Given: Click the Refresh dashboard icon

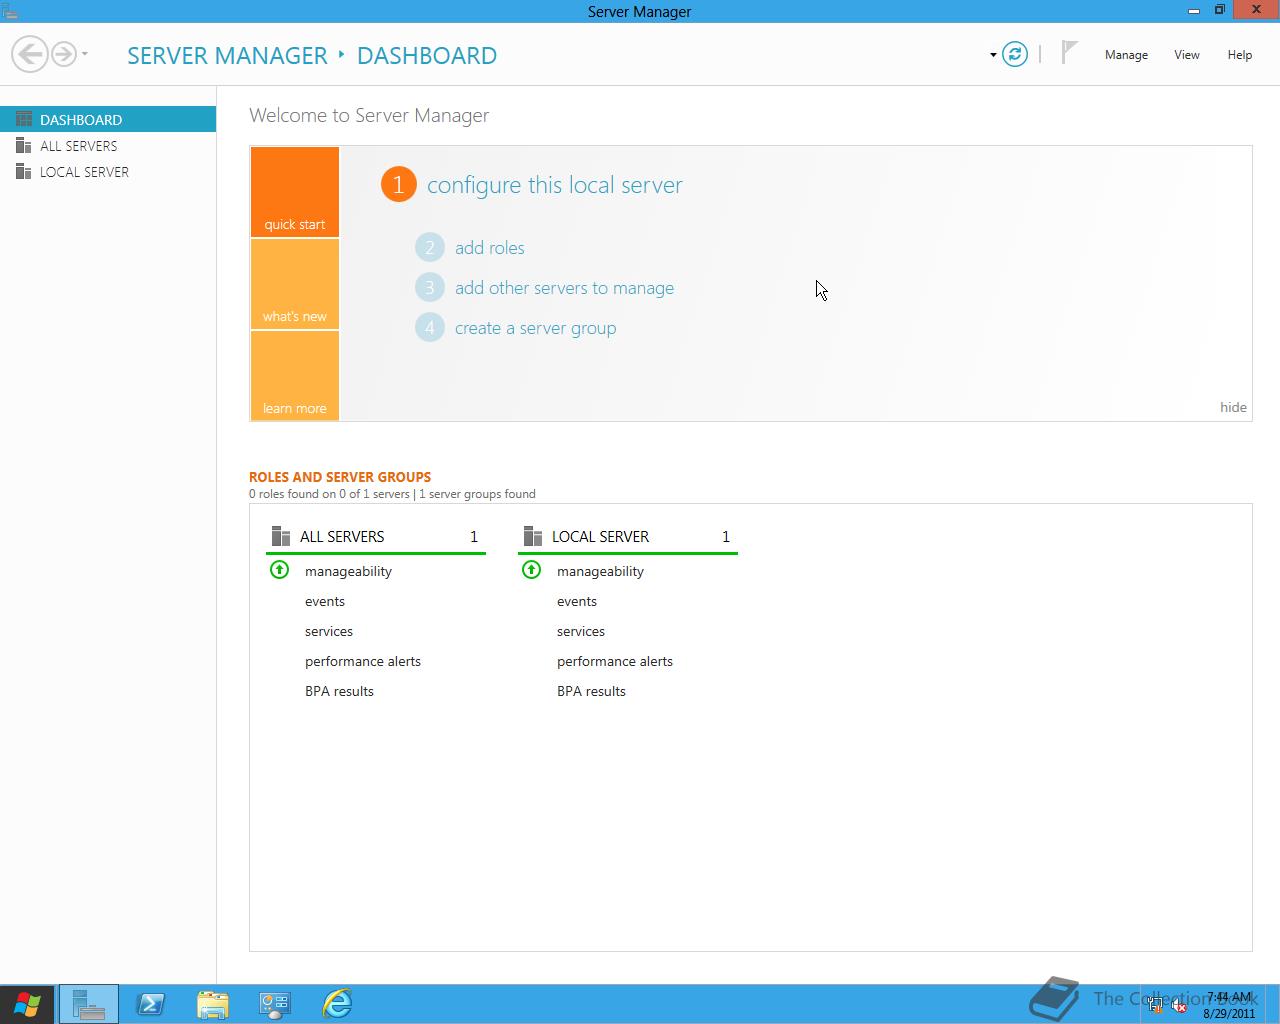Looking at the screenshot, I should [x=1015, y=54].
